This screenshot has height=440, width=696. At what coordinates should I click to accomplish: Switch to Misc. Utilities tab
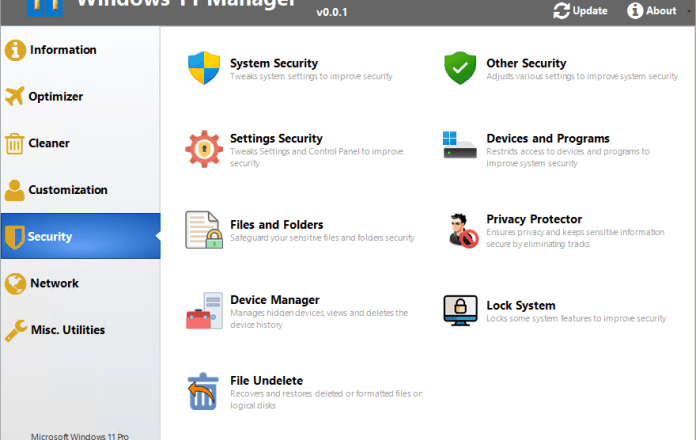click(66, 330)
